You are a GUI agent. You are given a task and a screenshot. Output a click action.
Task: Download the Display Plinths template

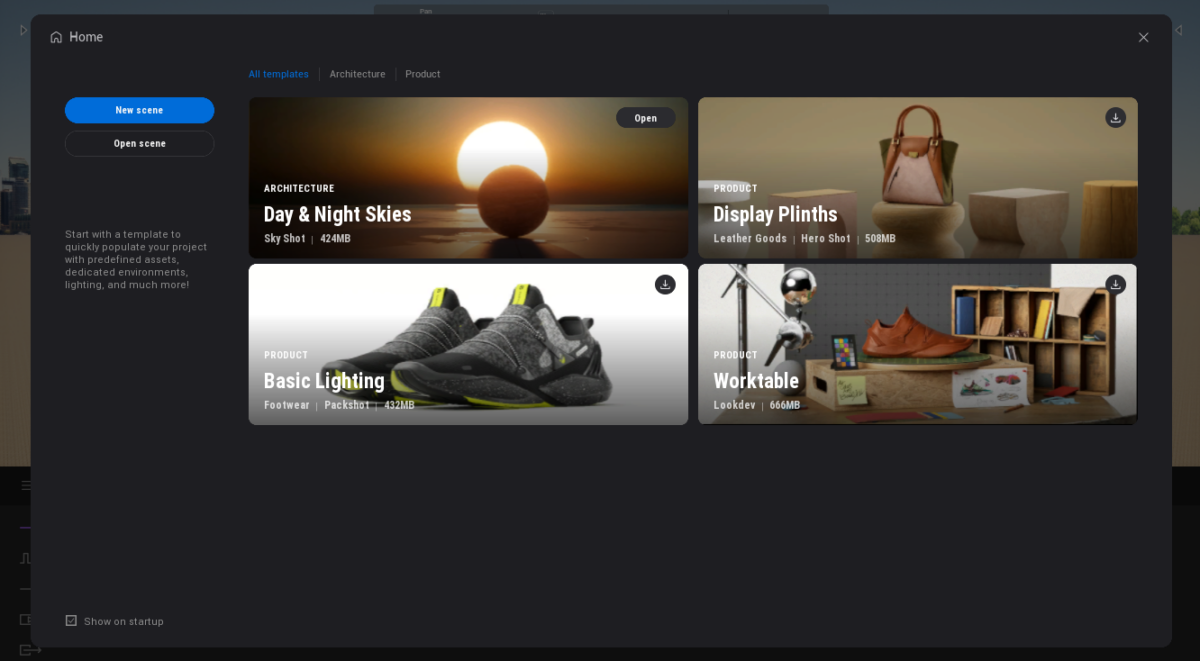point(1115,118)
